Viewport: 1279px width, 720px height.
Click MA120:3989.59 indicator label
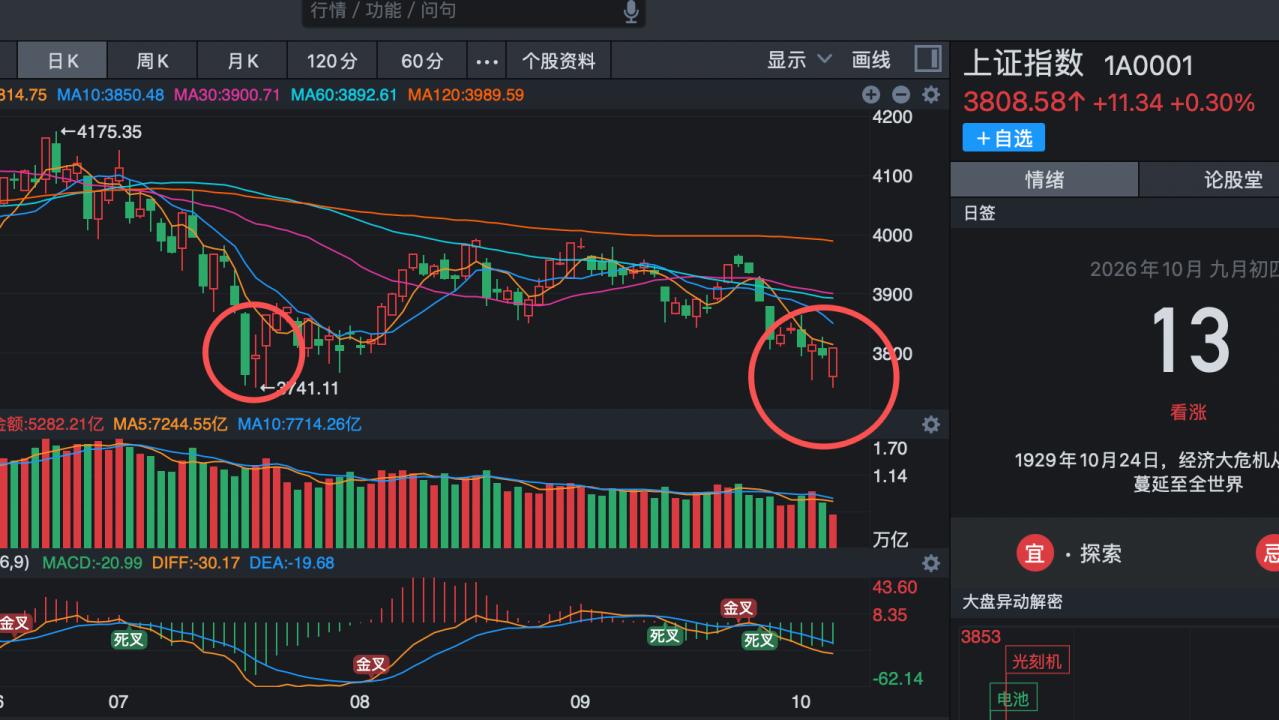tap(465, 95)
